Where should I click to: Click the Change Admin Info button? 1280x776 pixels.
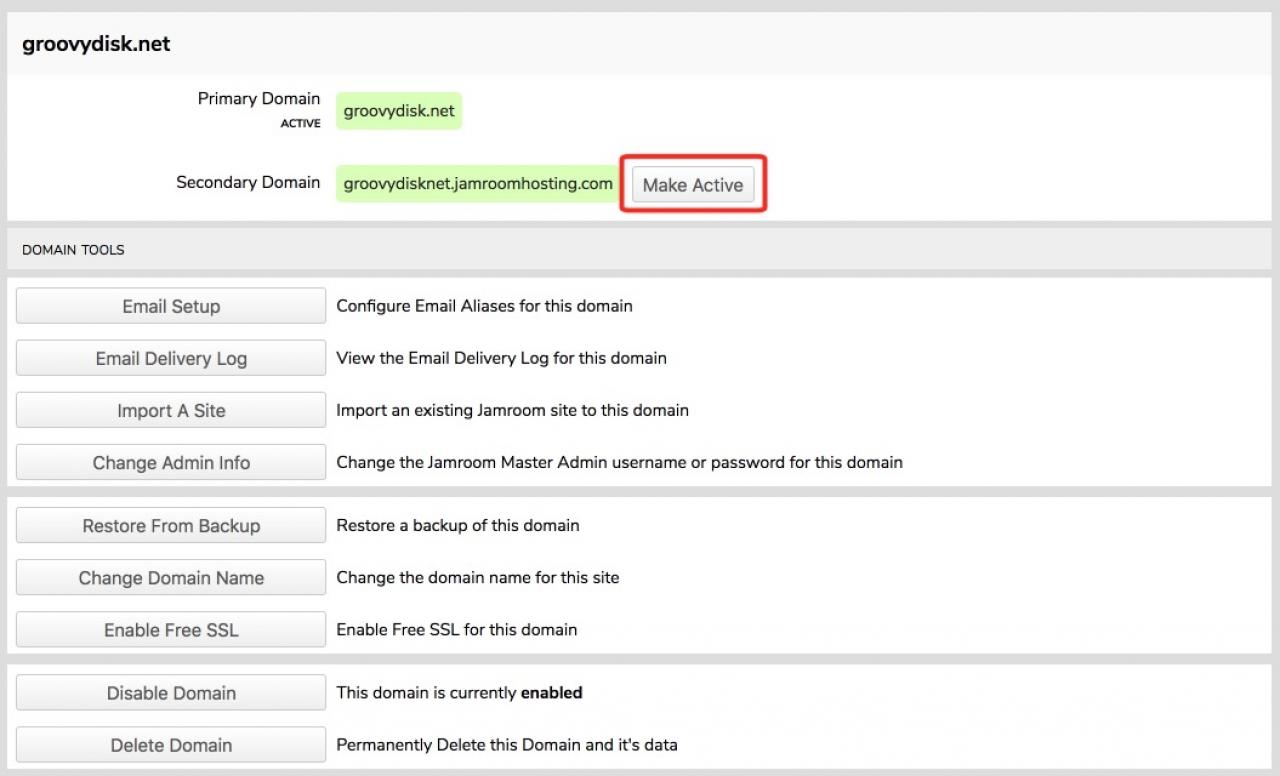point(171,463)
